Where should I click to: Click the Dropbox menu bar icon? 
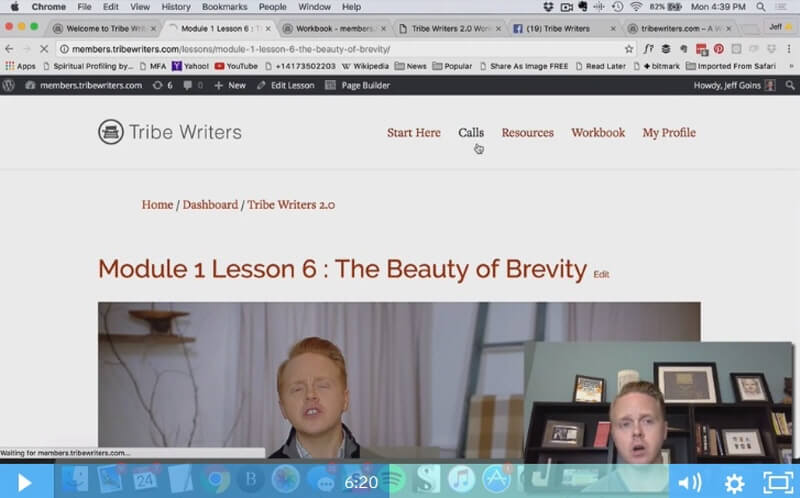548,7
